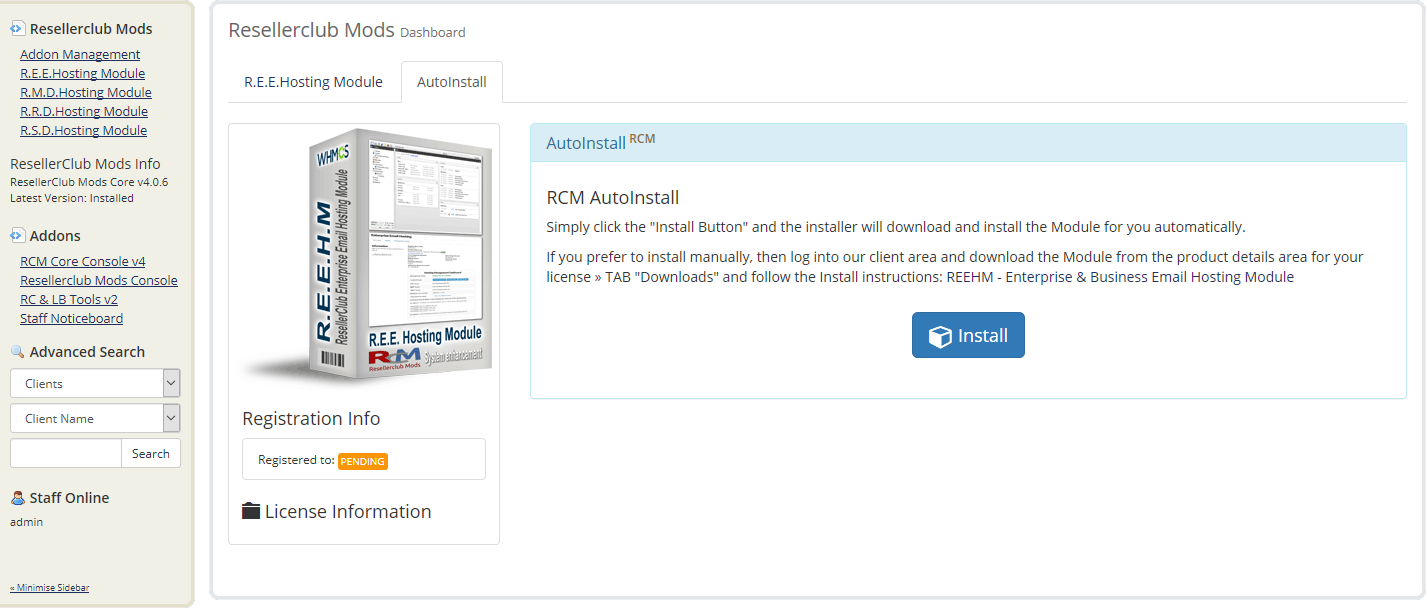
Task: Expand the Client Name field dropdown
Action: 95,418
